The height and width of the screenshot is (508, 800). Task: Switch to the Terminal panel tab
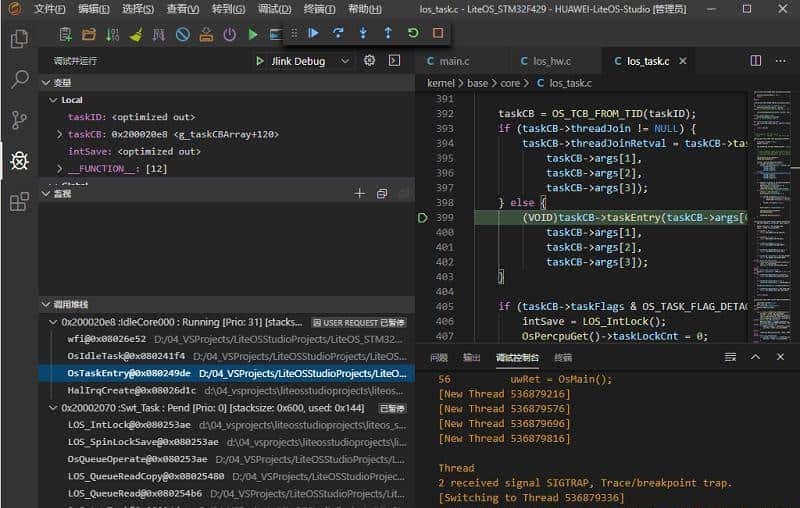563,358
